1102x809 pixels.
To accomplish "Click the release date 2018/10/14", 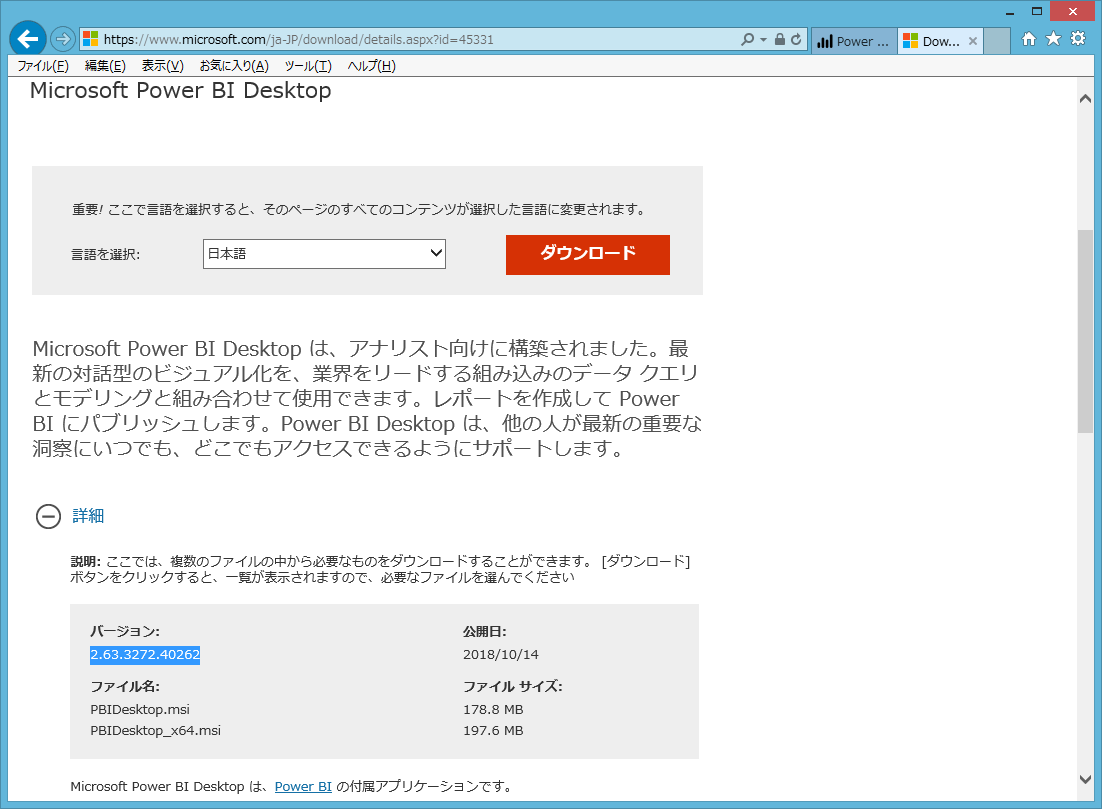I will point(500,654).
